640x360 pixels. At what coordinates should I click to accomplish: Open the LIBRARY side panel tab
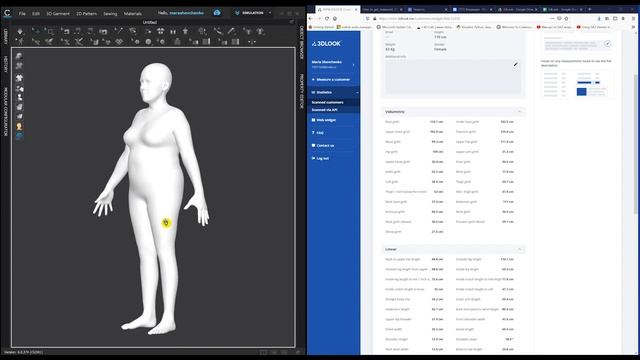6,36
